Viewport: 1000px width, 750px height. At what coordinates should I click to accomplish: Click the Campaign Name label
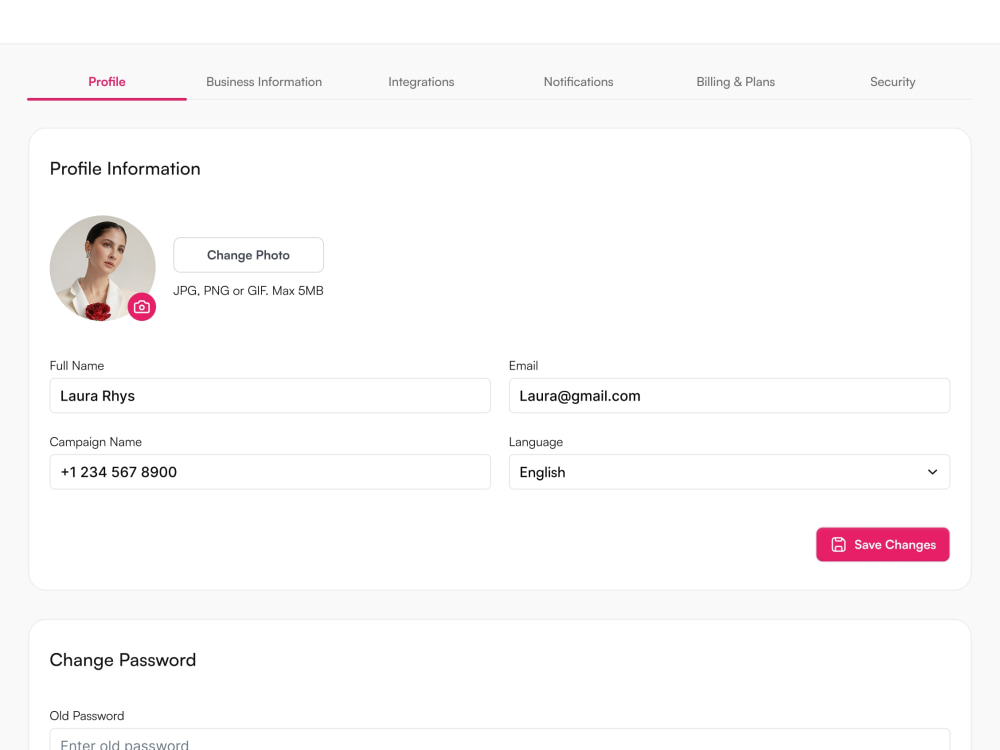96,442
